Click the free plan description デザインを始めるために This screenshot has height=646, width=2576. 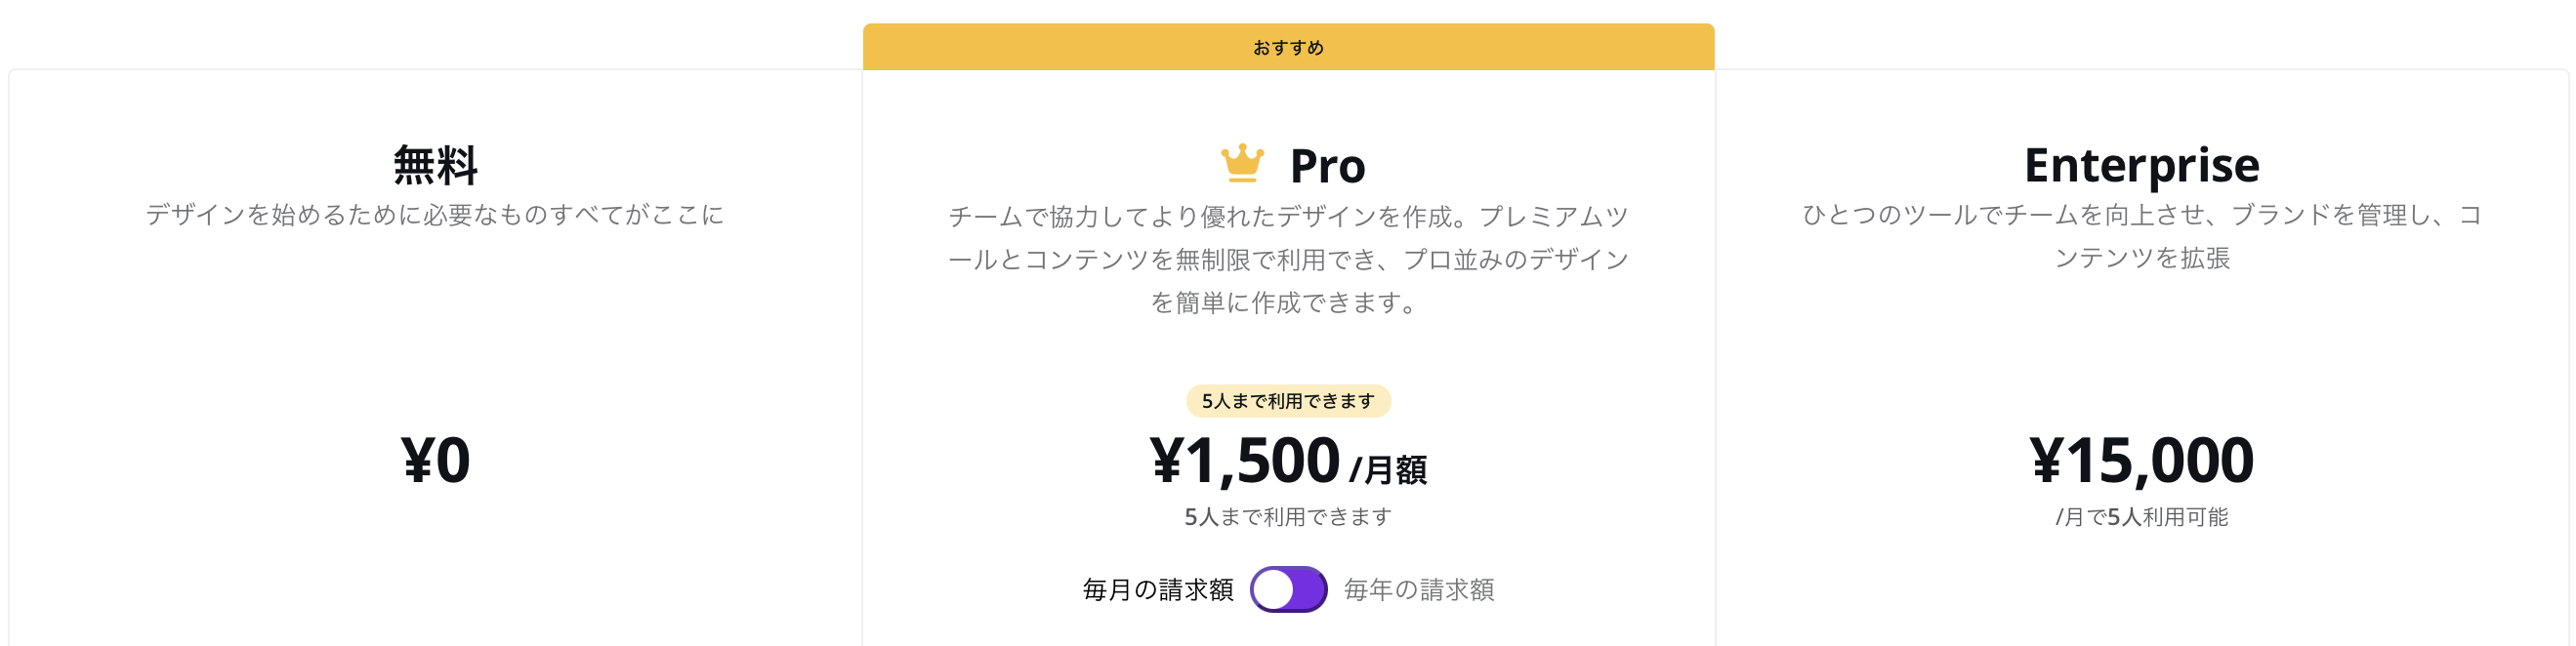coord(435,215)
